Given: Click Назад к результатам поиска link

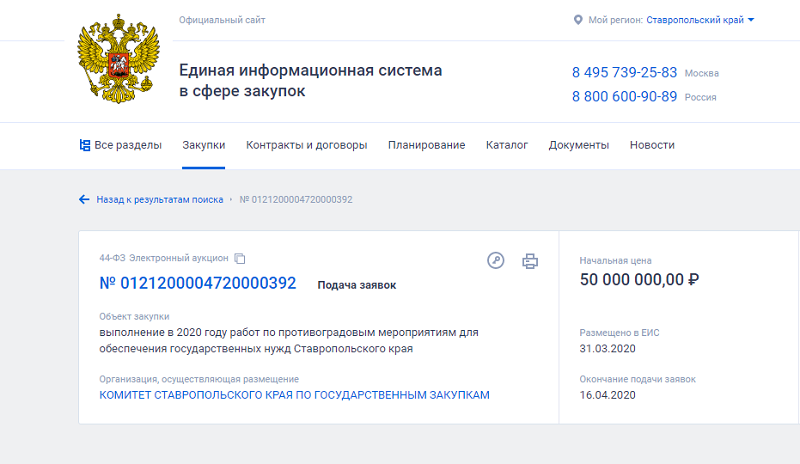Looking at the screenshot, I should click(159, 199).
